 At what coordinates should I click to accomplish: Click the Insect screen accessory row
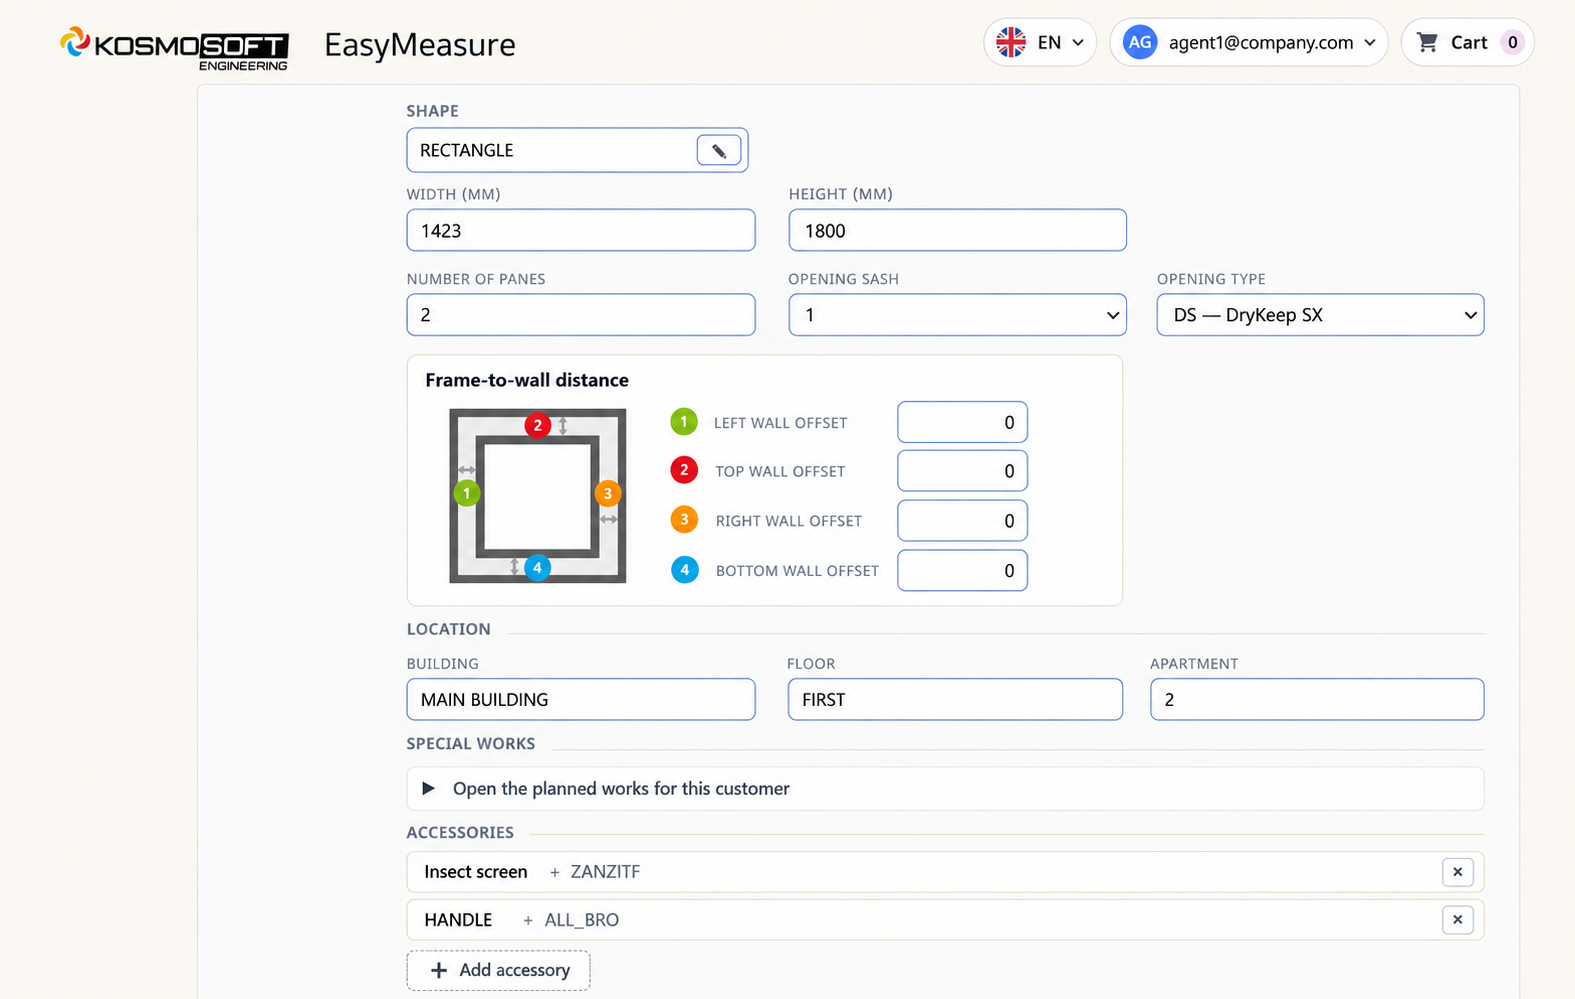[x=945, y=872]
